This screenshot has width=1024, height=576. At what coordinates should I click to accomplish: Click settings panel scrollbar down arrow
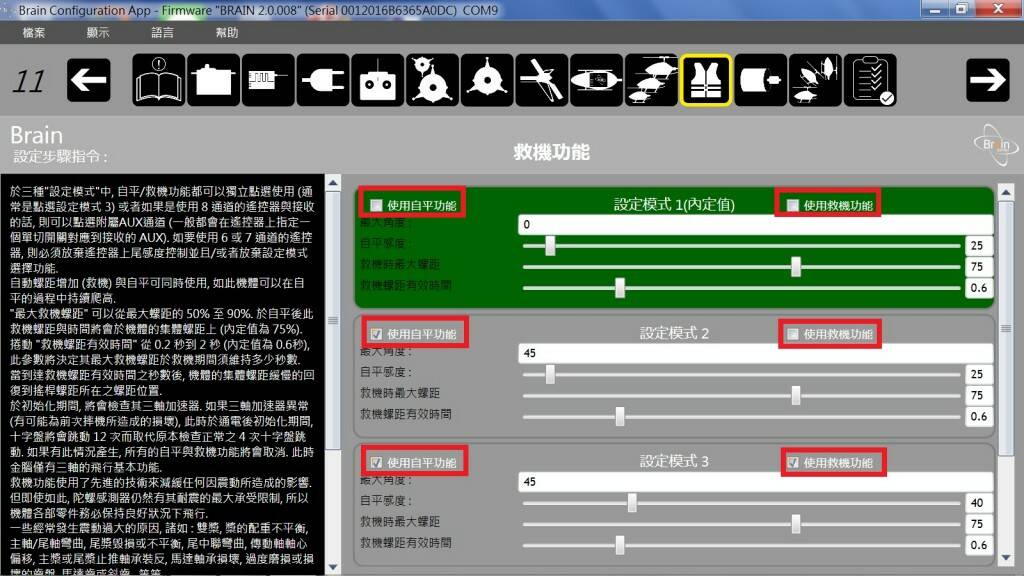pyautogui.click(x=1006, y=558)
